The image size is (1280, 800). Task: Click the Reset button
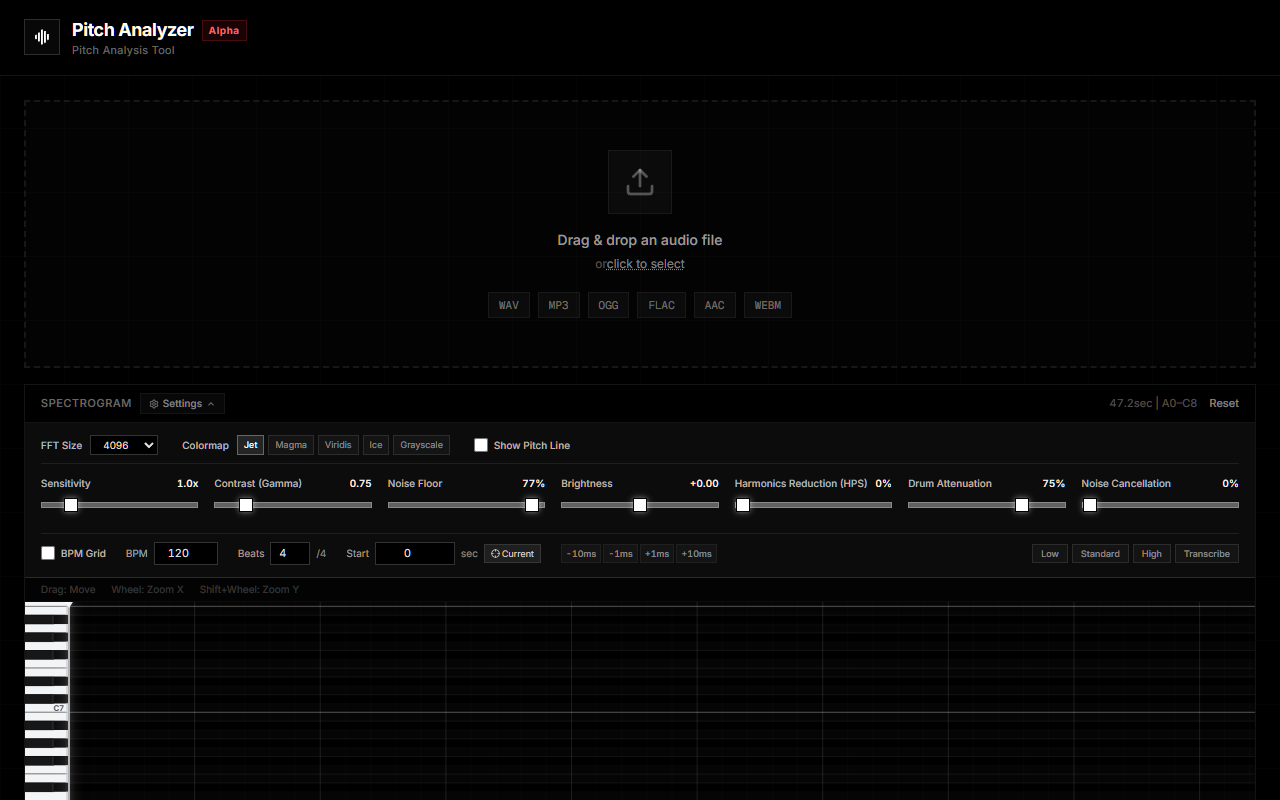click(x=1224, y=404)
